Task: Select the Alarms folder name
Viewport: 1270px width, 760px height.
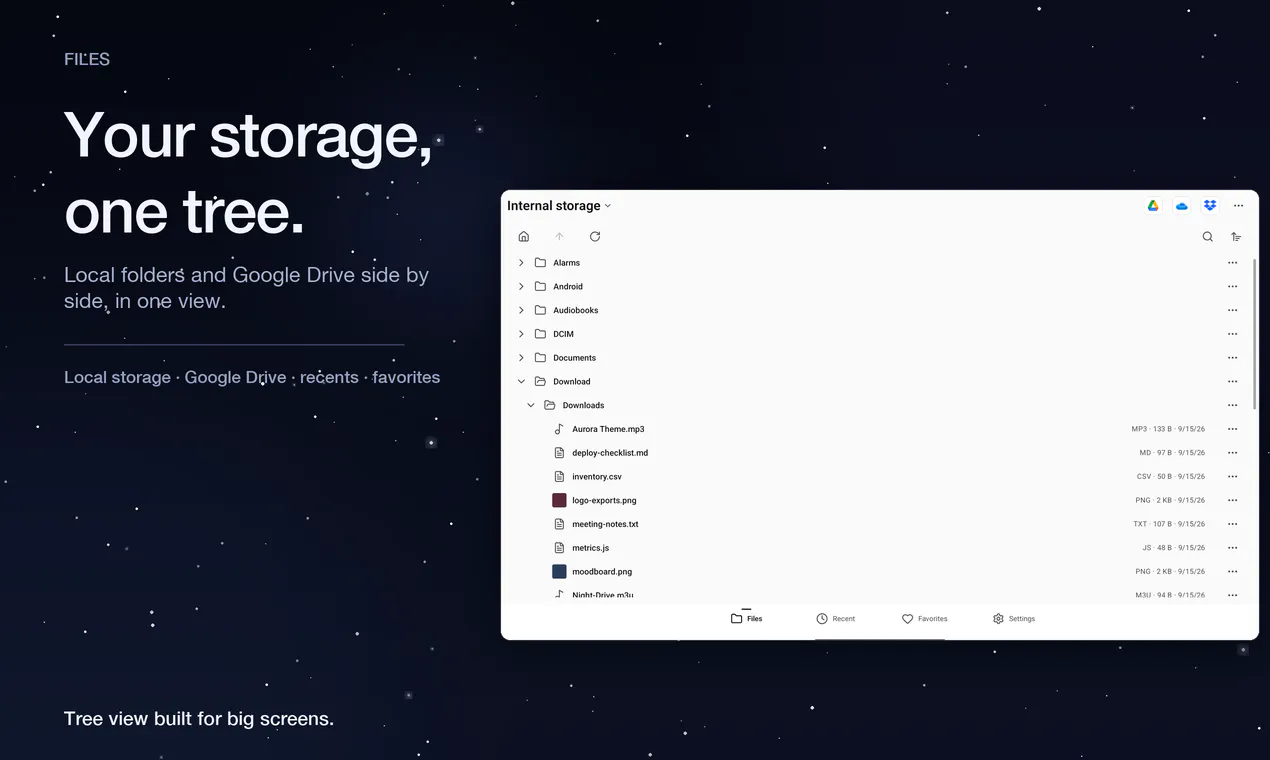Action: (566, 263)
